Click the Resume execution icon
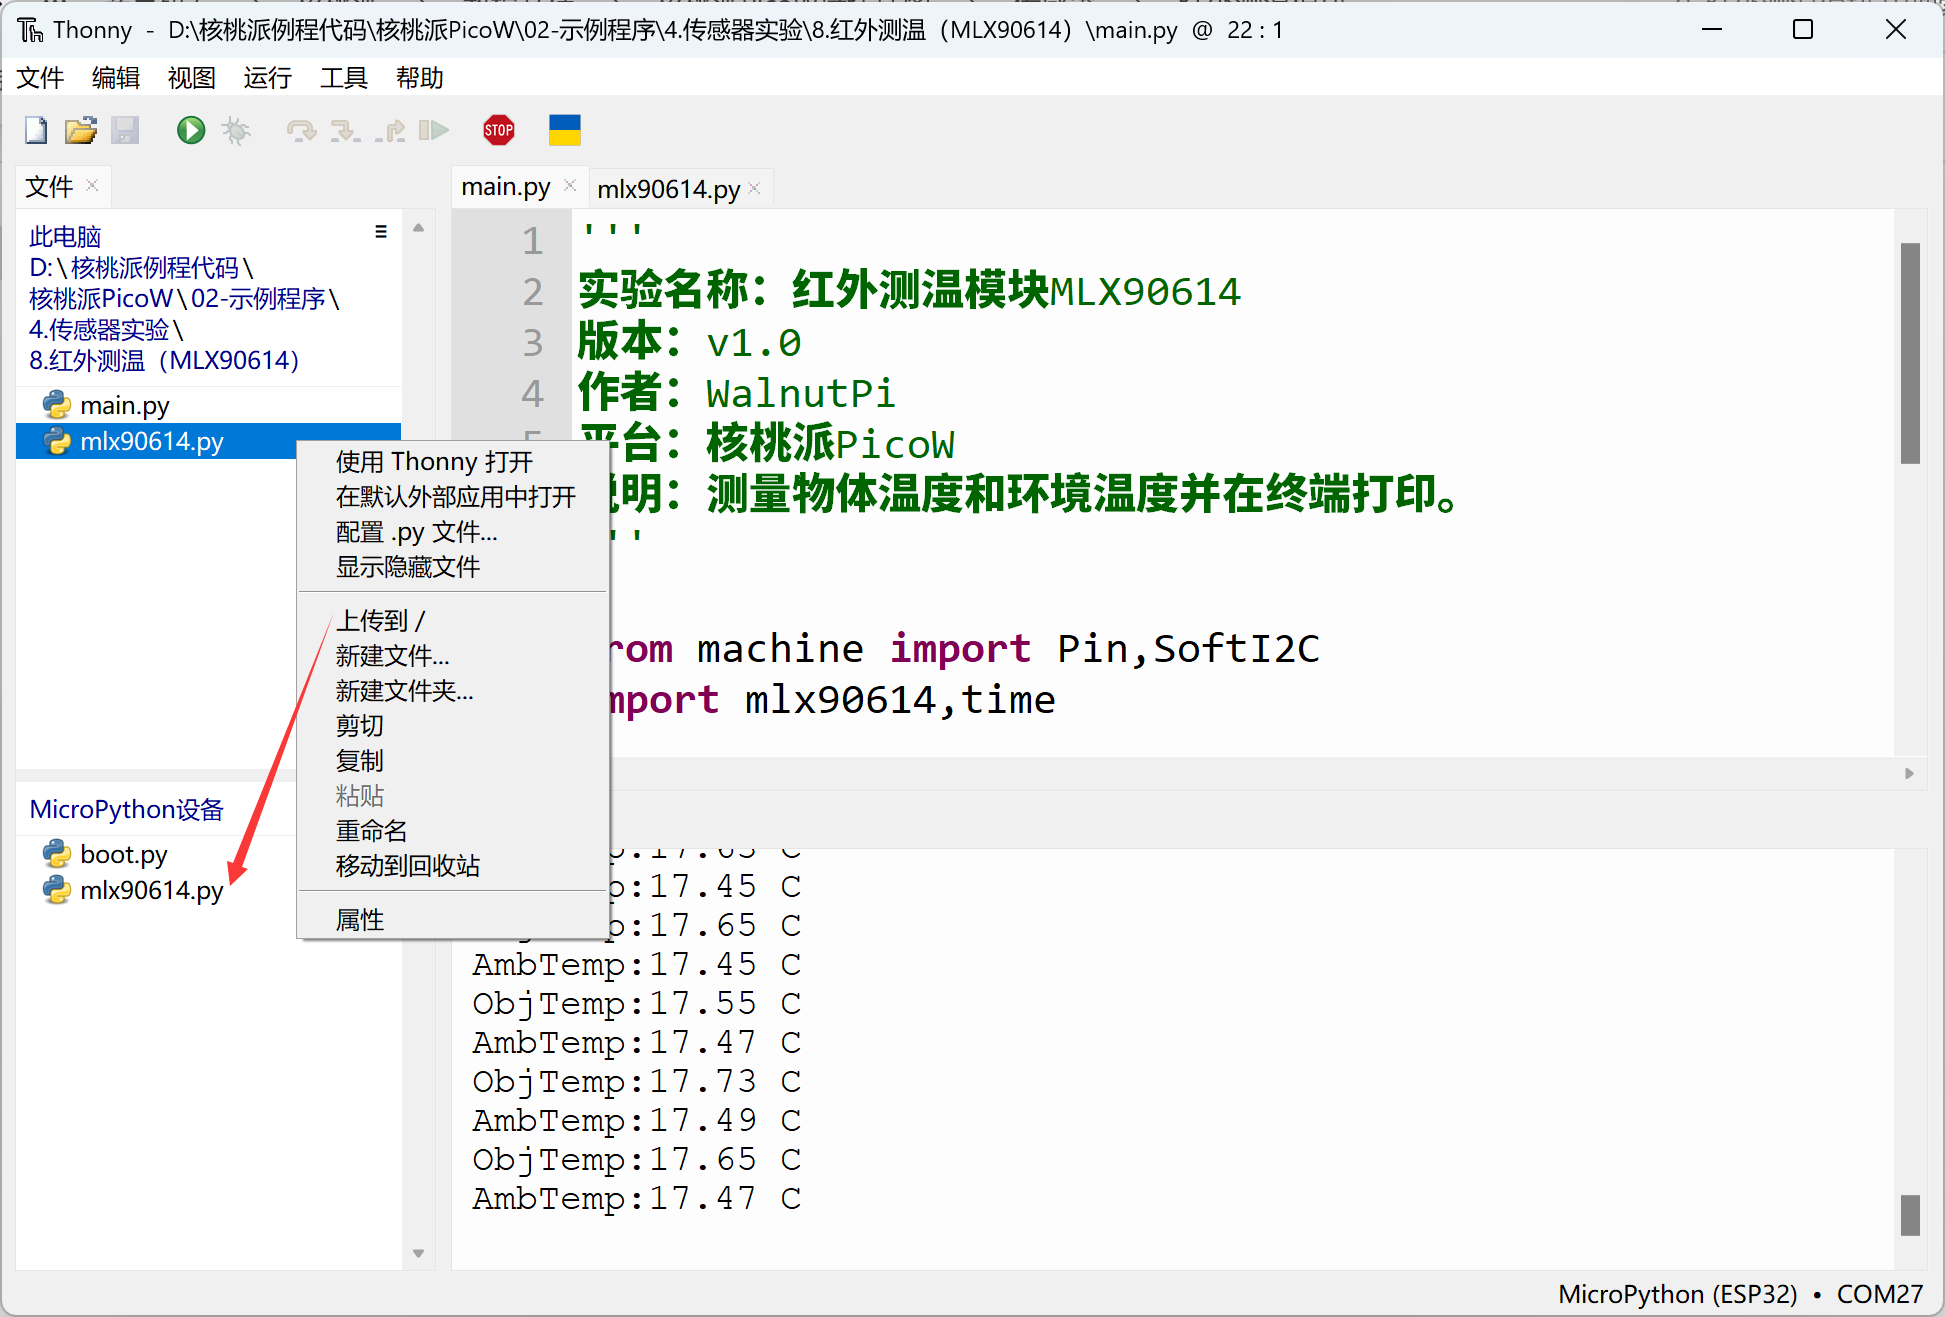The height and width of the screenshot is (1317, 1945). [x=433, y=130]
